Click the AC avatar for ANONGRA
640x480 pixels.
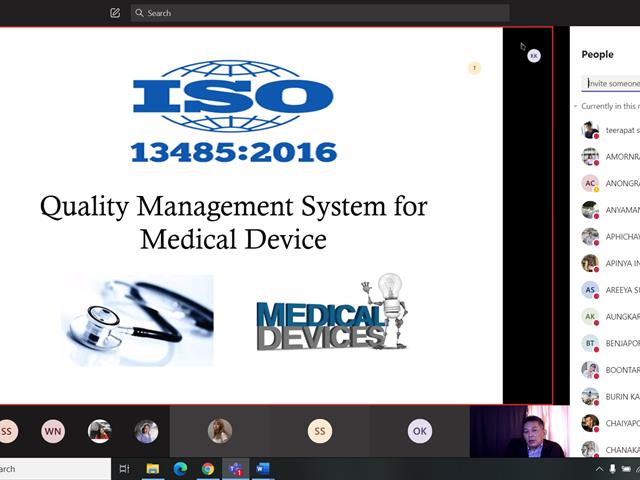click(590, 183)
